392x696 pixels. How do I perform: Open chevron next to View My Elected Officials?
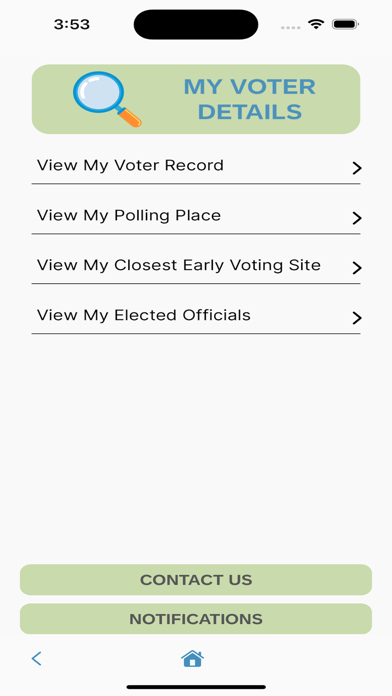356,318
